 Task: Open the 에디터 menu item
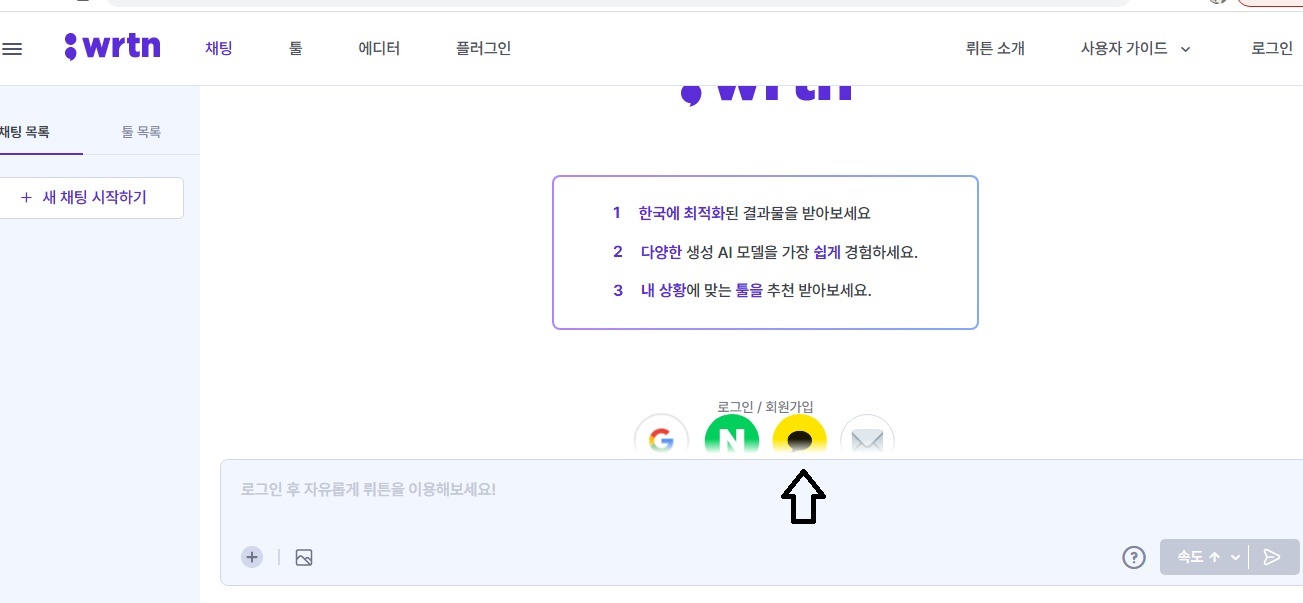pyautogui.click(x=379, y=48)
